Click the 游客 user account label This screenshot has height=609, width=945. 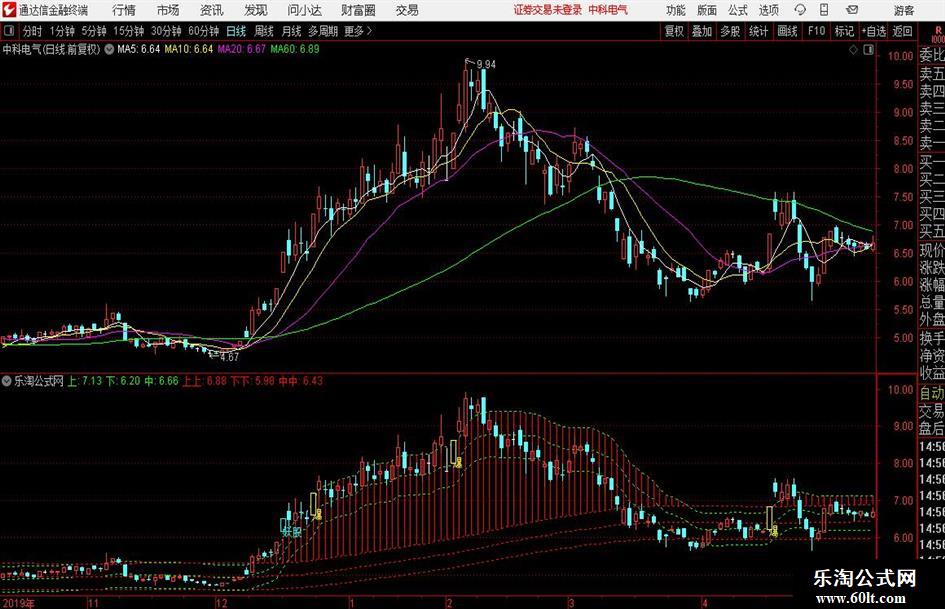tap(903, 10)
